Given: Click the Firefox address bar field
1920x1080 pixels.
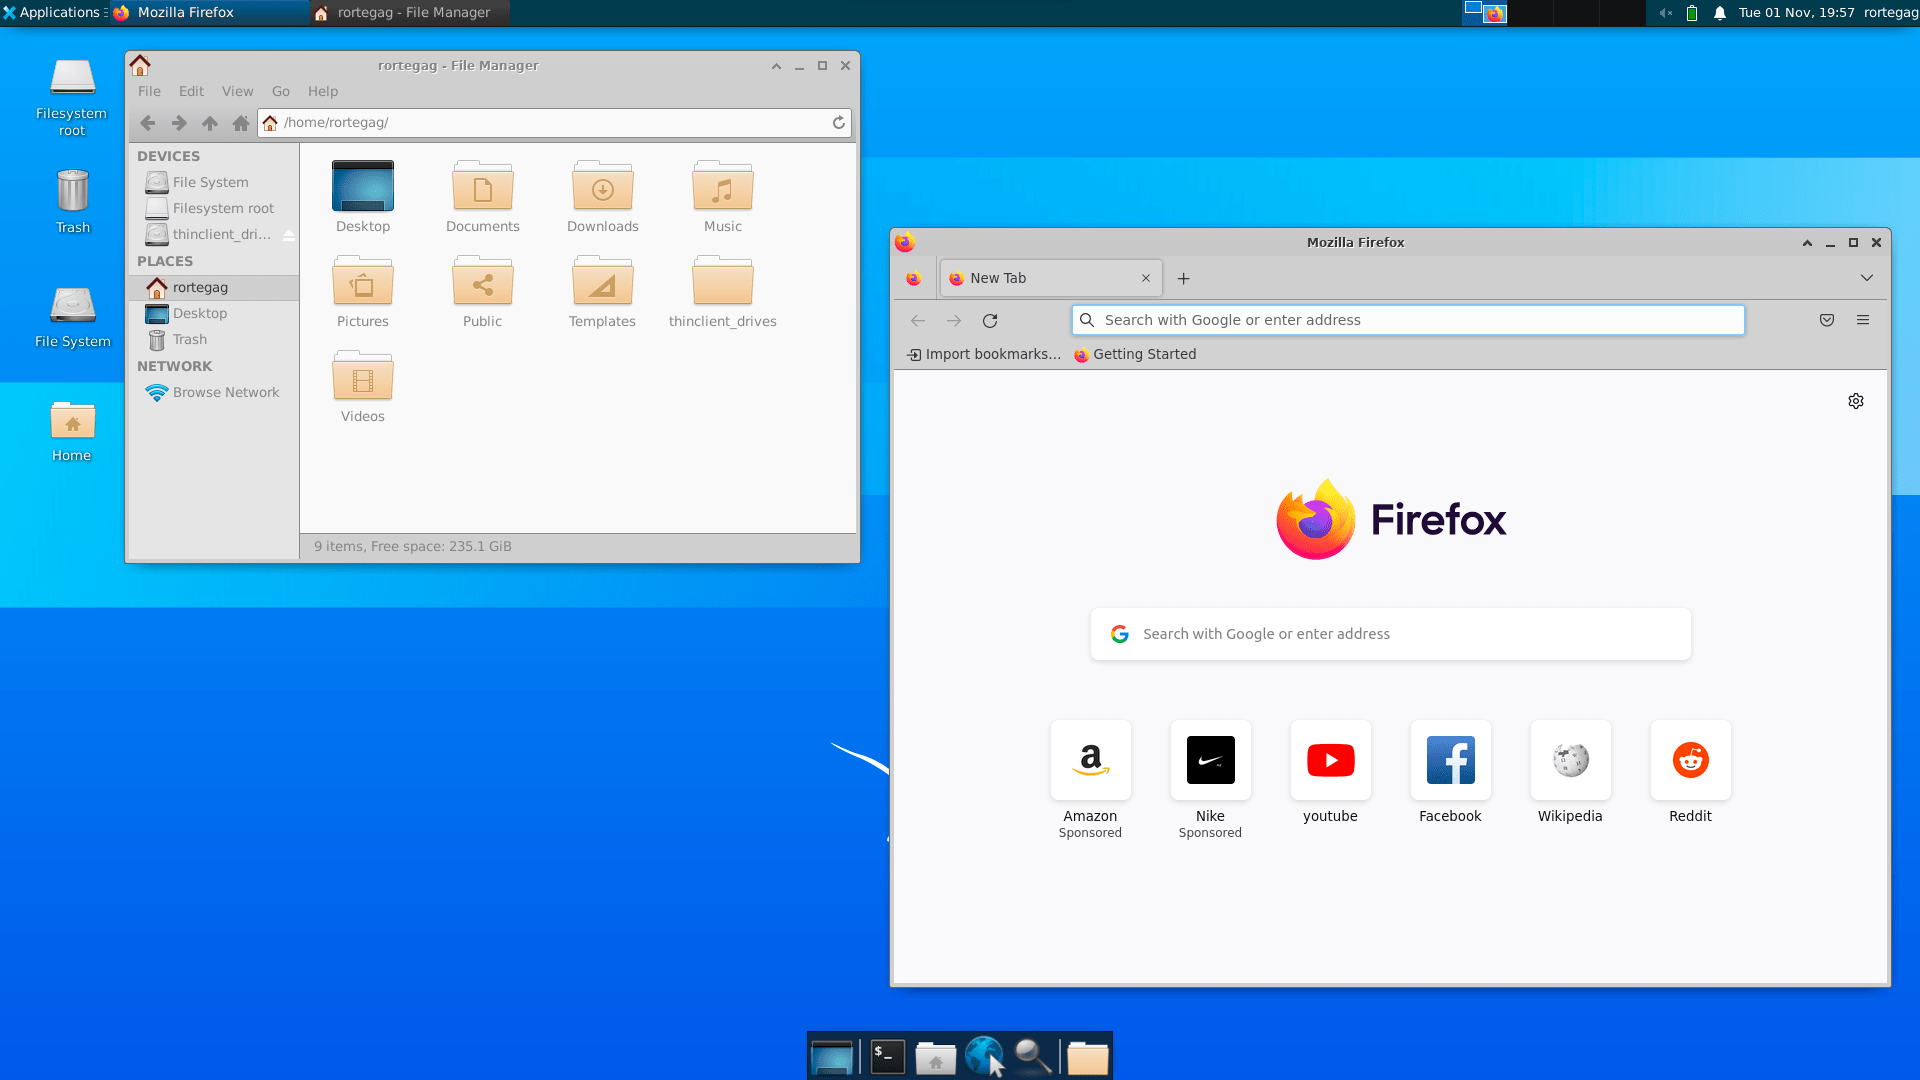Looking at the screenshot, I should tap(1407, 319).
